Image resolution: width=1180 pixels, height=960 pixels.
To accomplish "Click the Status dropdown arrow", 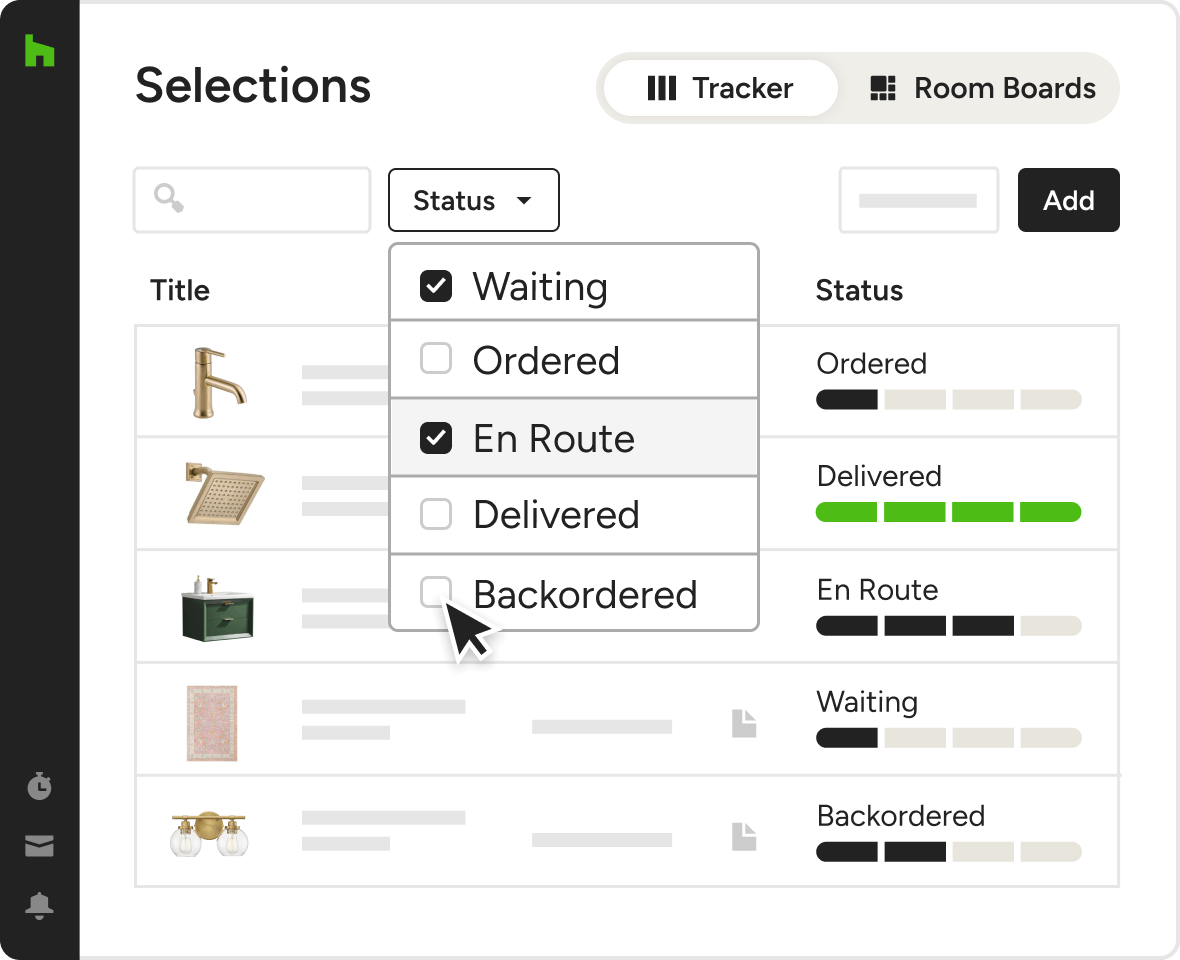I will (x=524, y=201).
